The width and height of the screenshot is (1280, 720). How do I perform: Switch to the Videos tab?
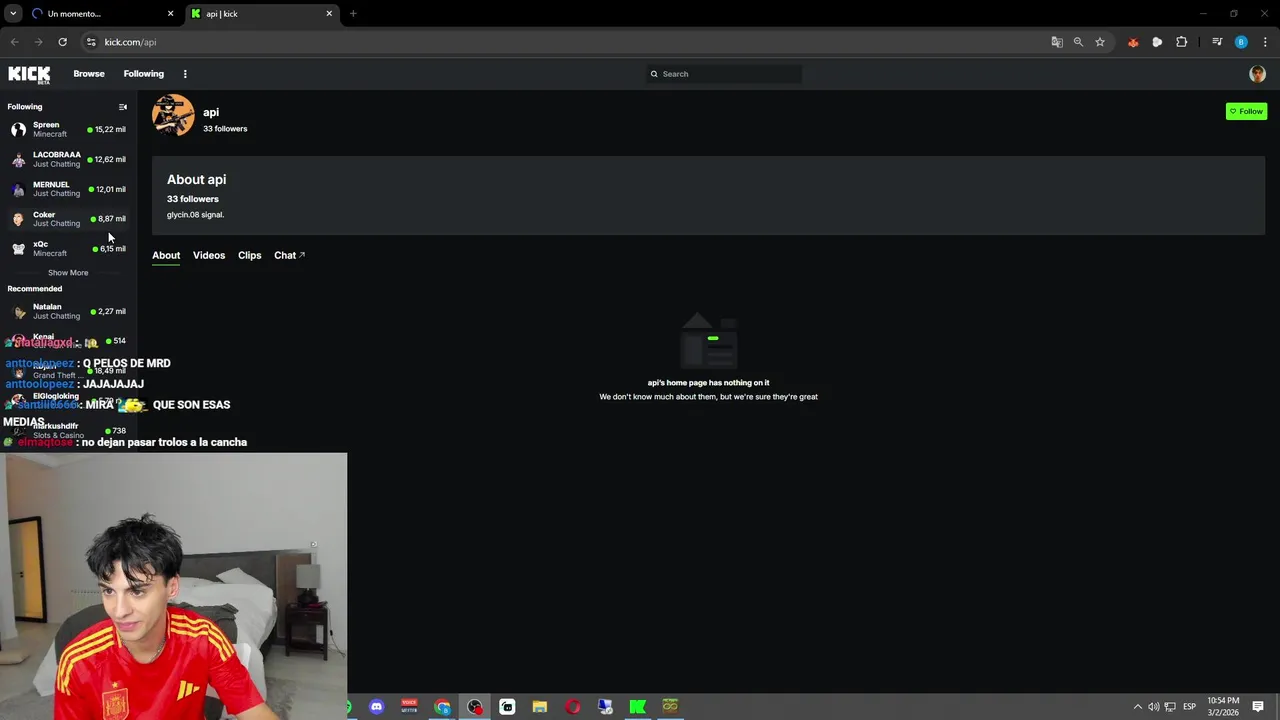pos(209,256)
